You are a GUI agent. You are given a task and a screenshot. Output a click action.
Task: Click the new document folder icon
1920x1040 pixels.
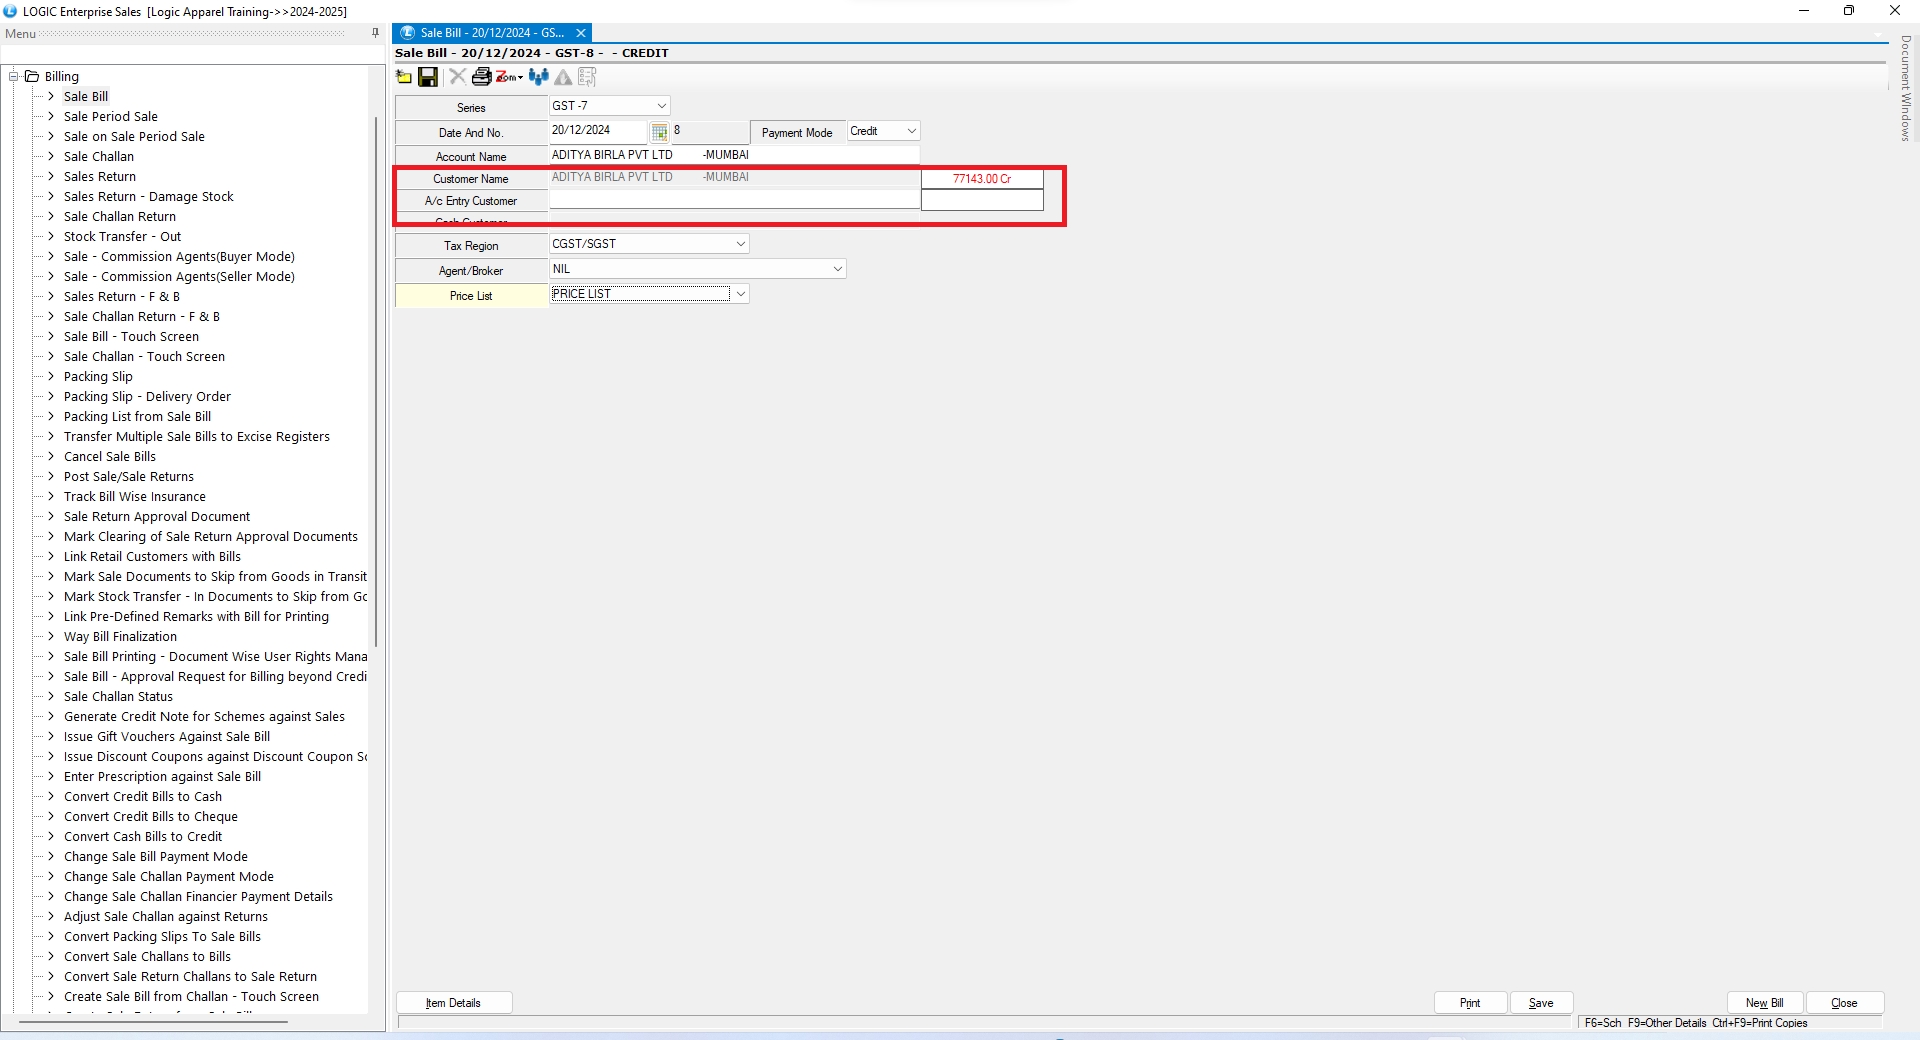tap(404, 77)
